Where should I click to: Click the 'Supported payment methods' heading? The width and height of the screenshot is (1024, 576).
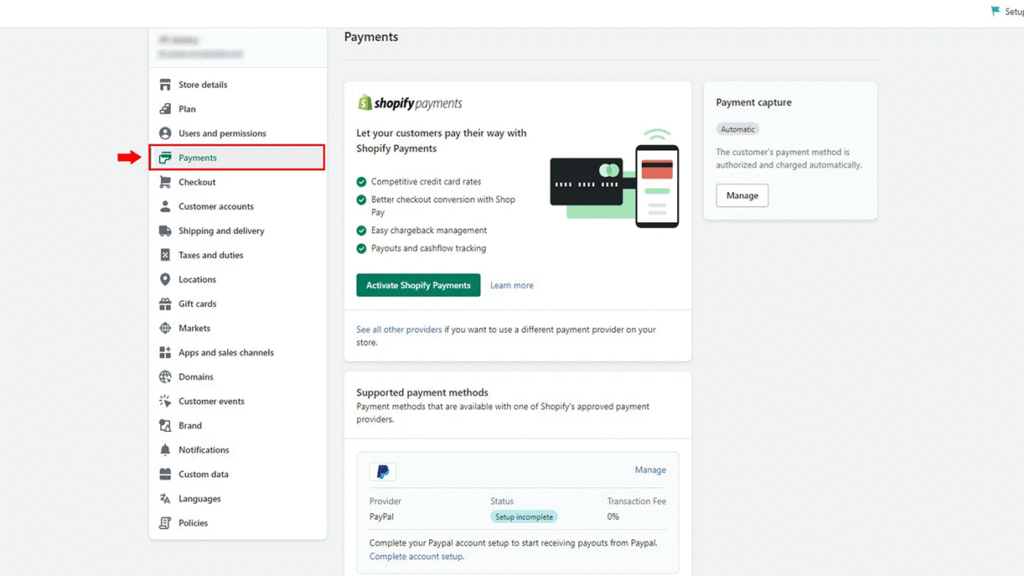(x=423, y=392)
